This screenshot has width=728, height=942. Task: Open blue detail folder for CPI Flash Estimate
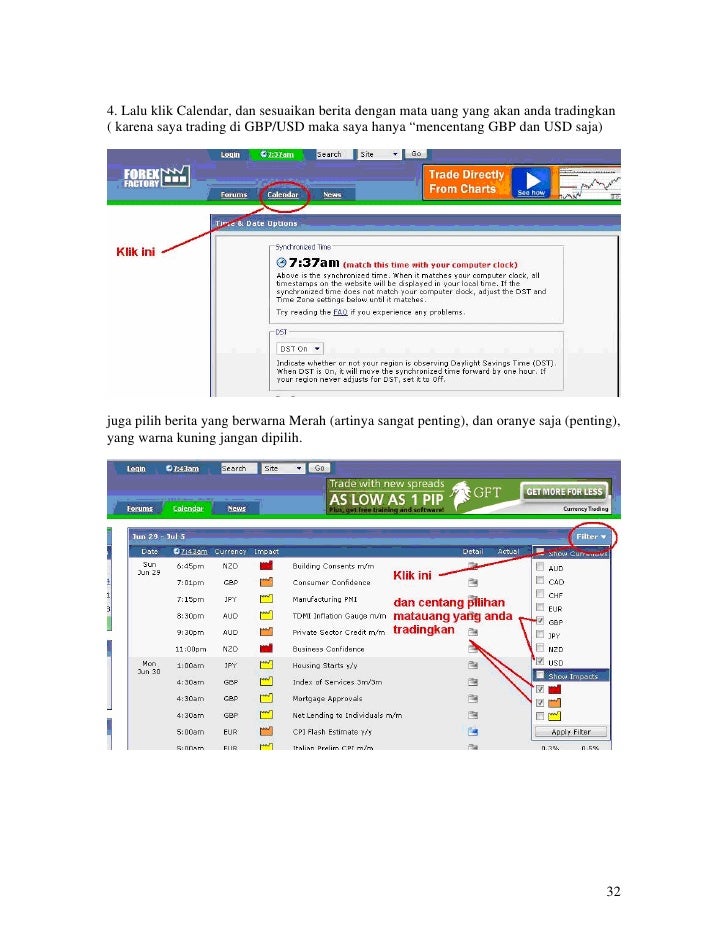pos(473,732)
